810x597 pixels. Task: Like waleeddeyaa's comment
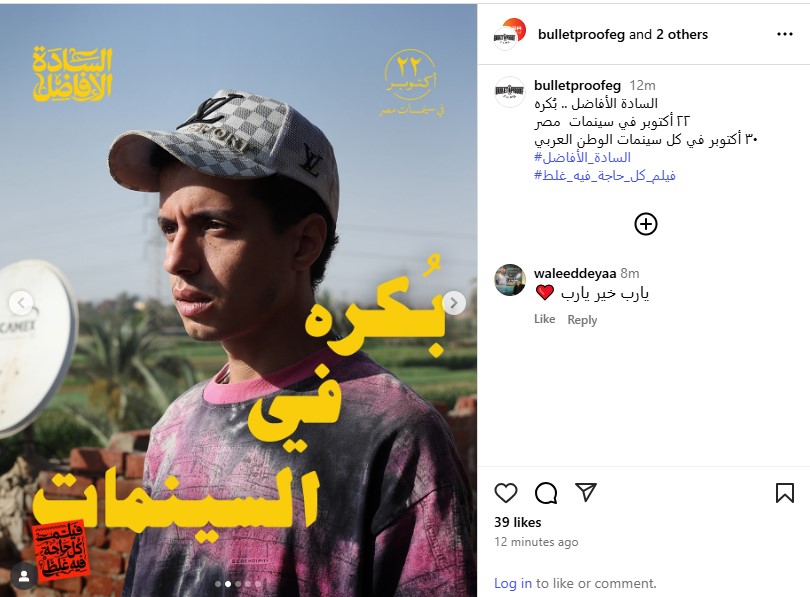coord(544,319)
